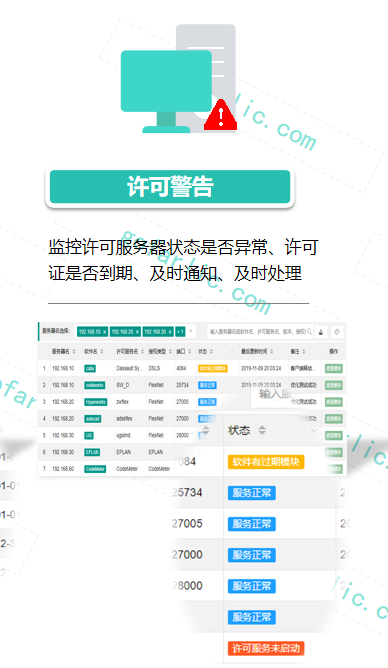Click the UG software tag
This screenshot has height=668, width=388.
coord(89,435)
